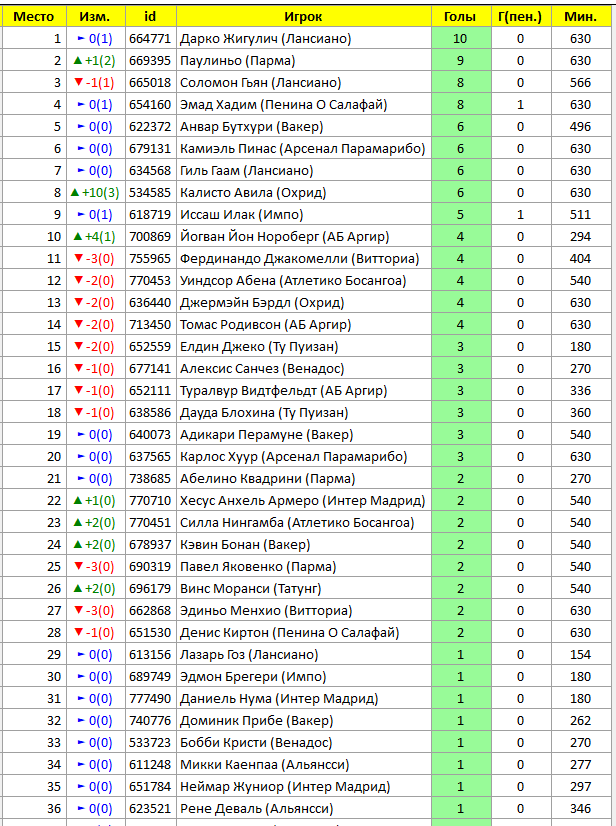Select player cell 'Бобби Кристи (Венадос)'
The image size is (616, 826).
point(304,742)
